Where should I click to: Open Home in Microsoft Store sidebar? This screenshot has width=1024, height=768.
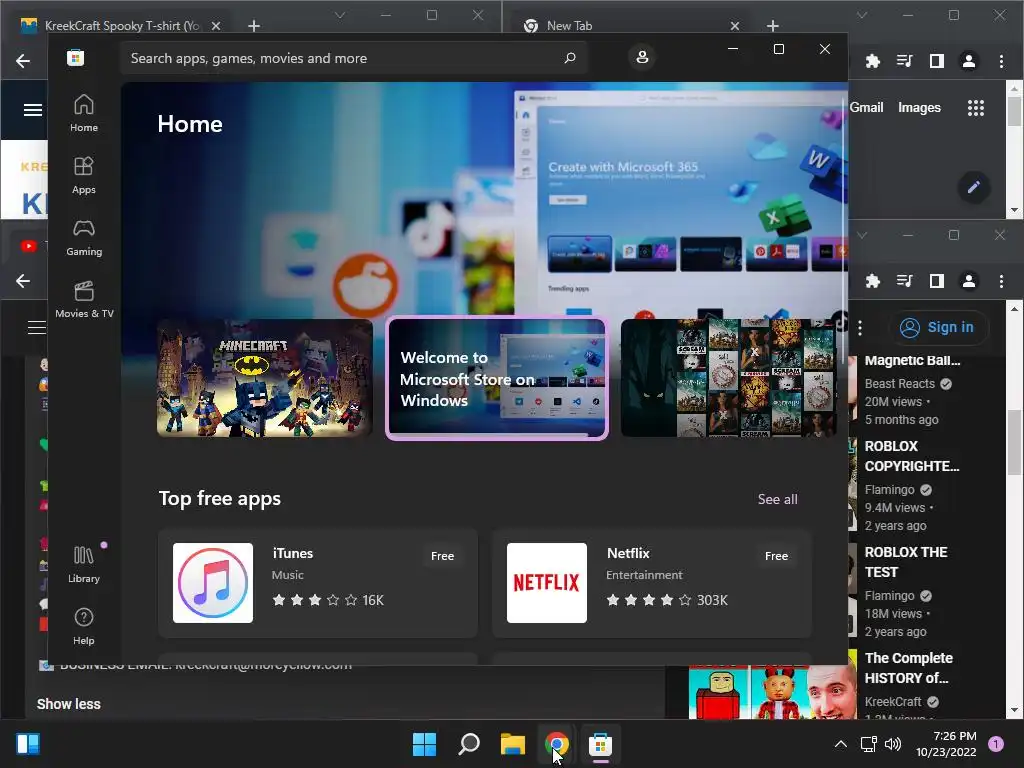[x=84, y=113]
